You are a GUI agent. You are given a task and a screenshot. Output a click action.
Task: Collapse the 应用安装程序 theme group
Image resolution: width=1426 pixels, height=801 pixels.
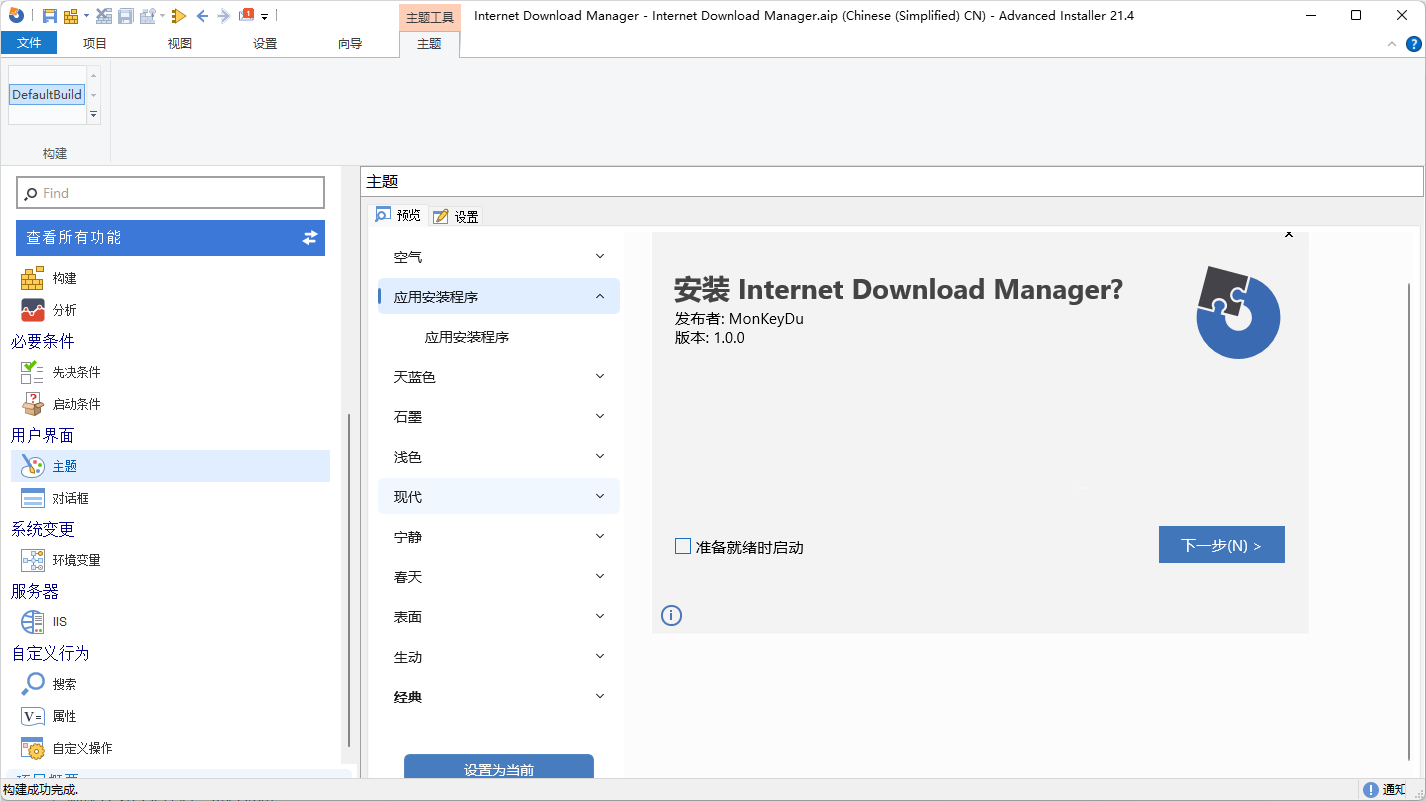pyautogui.click(x=600, y=296)
